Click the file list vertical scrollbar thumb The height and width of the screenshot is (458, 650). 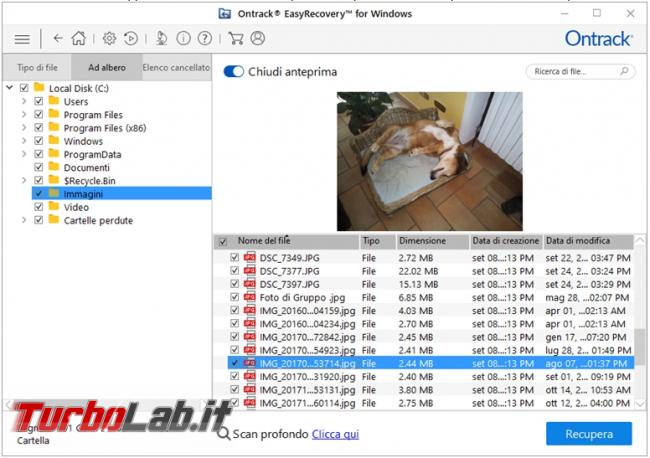(x=640, y=346)
